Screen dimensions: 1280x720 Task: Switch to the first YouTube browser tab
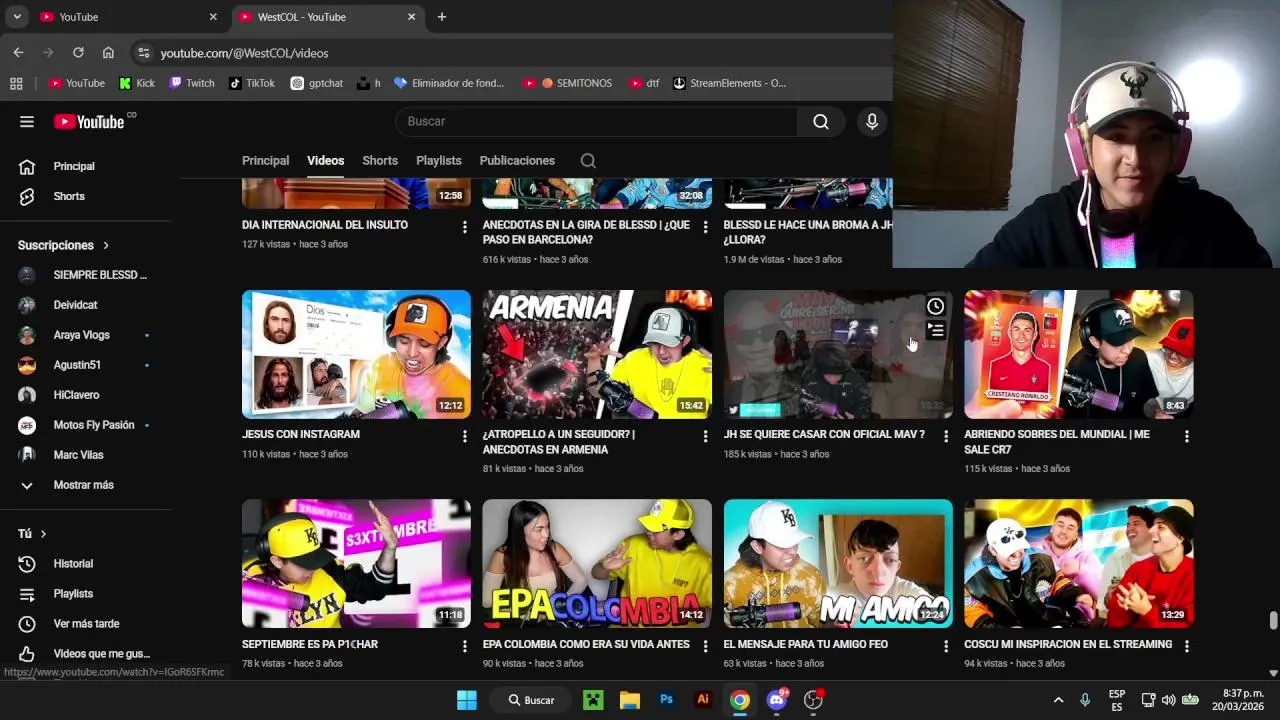(x=128, y=17)
